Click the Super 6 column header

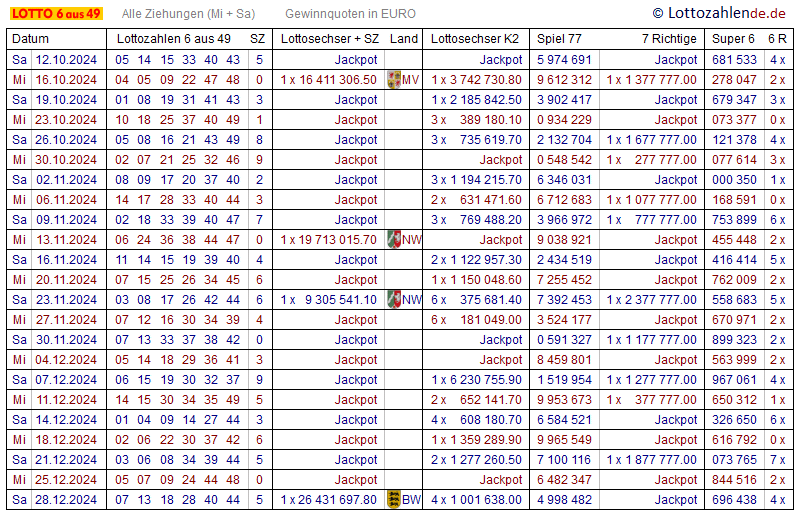tap(733, 38)
